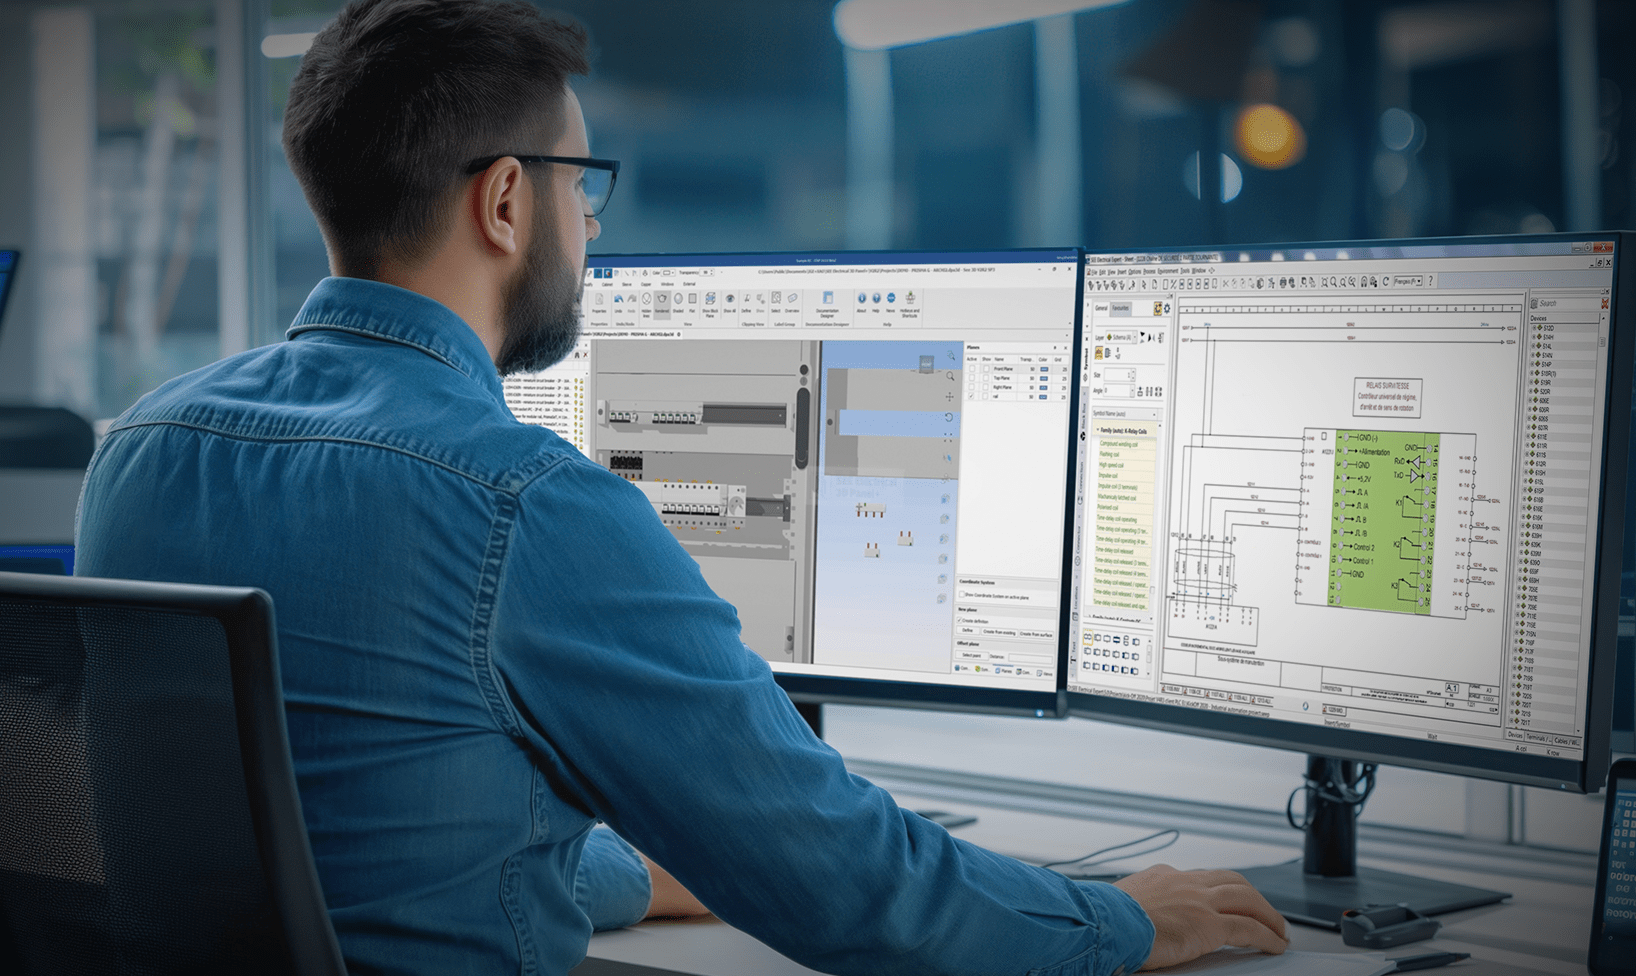Click the rotate icon in 3D viewport
The width and height of the screenshot is (1636, 976).
tap(949, 417)
